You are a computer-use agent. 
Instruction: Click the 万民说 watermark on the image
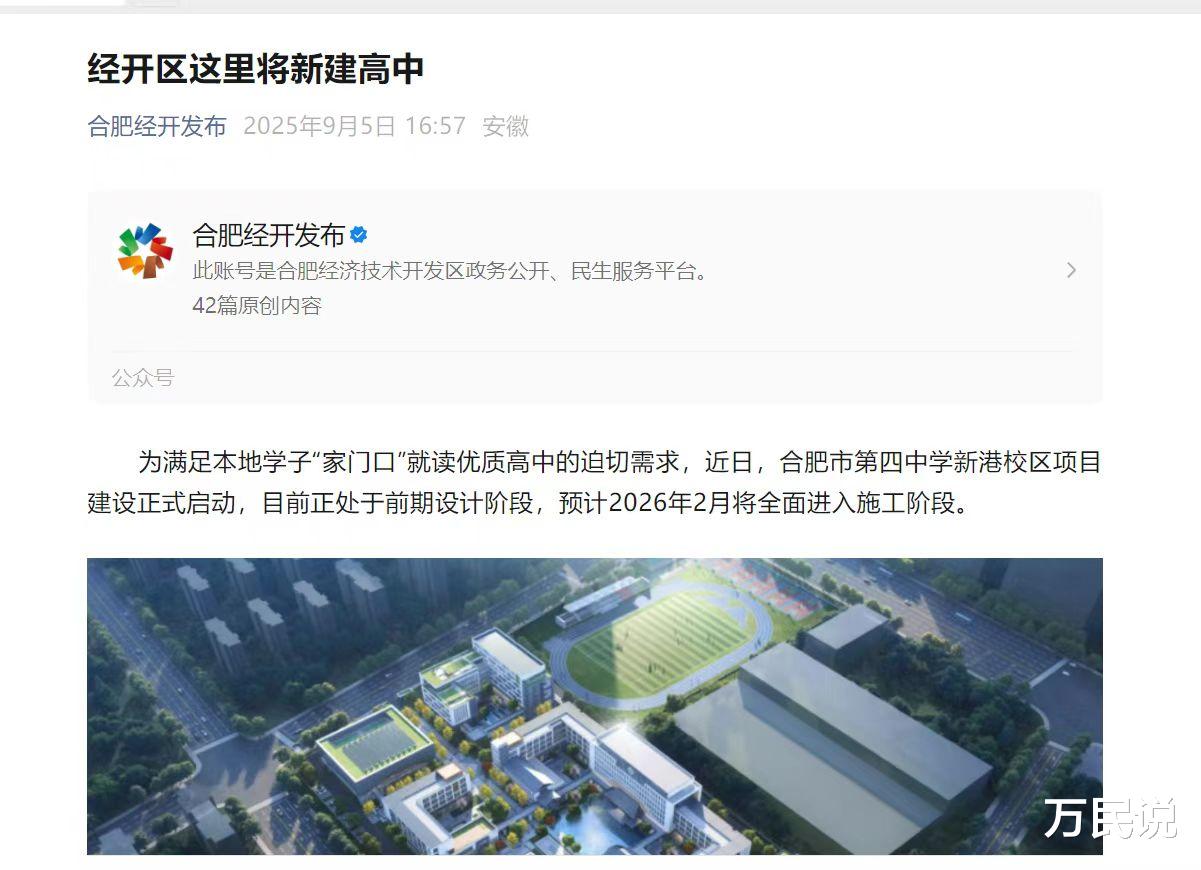pos(1110,819)
